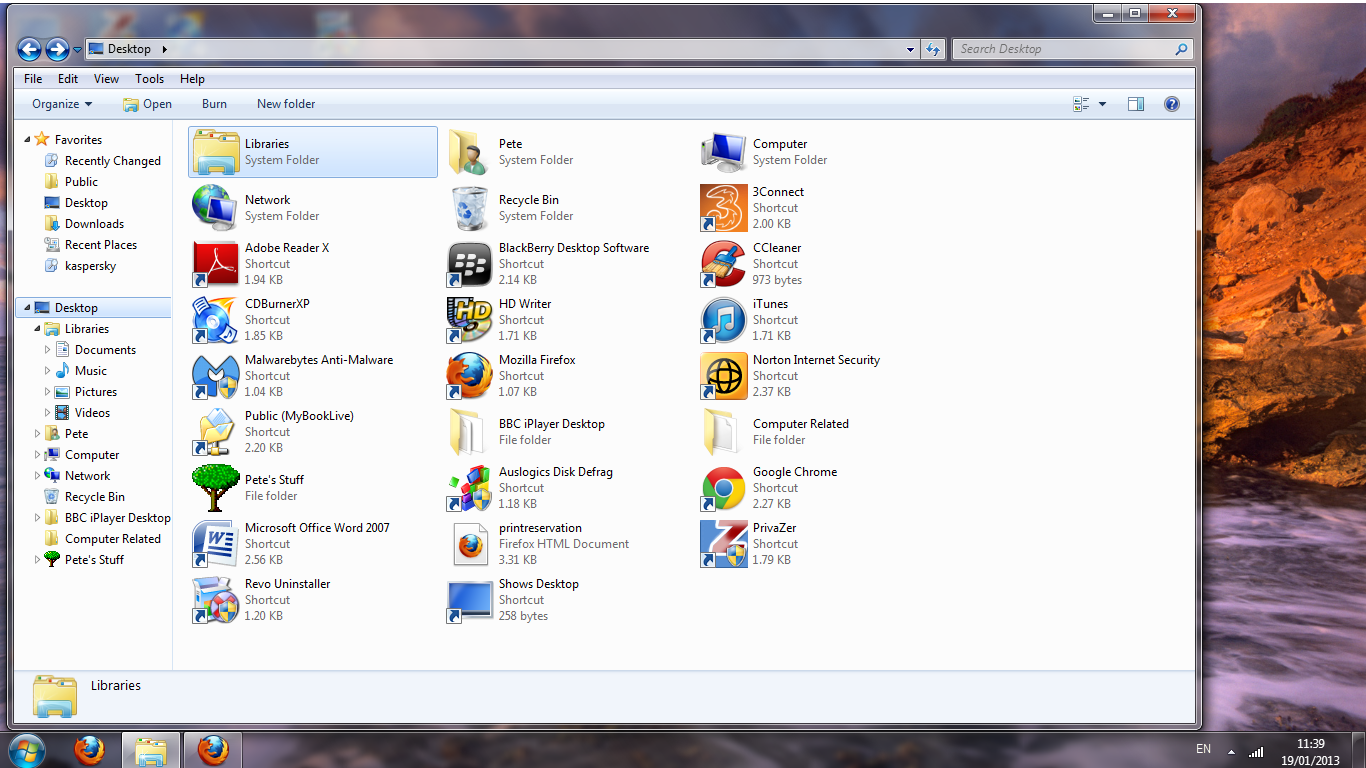1366x768 pixels.
Task: Select the Revo Uninstaller shortcut icon
Action: pos(215,600)
